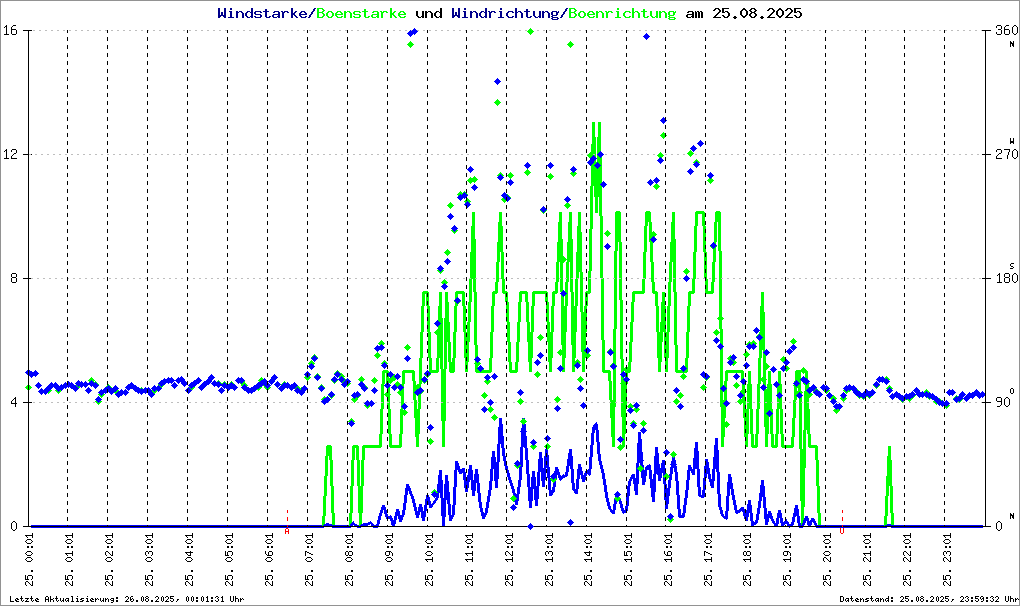The height and width of the screenshot is (606, 1020).
Task: Click time label '25. 09:01'
Action: pos(388,560)
